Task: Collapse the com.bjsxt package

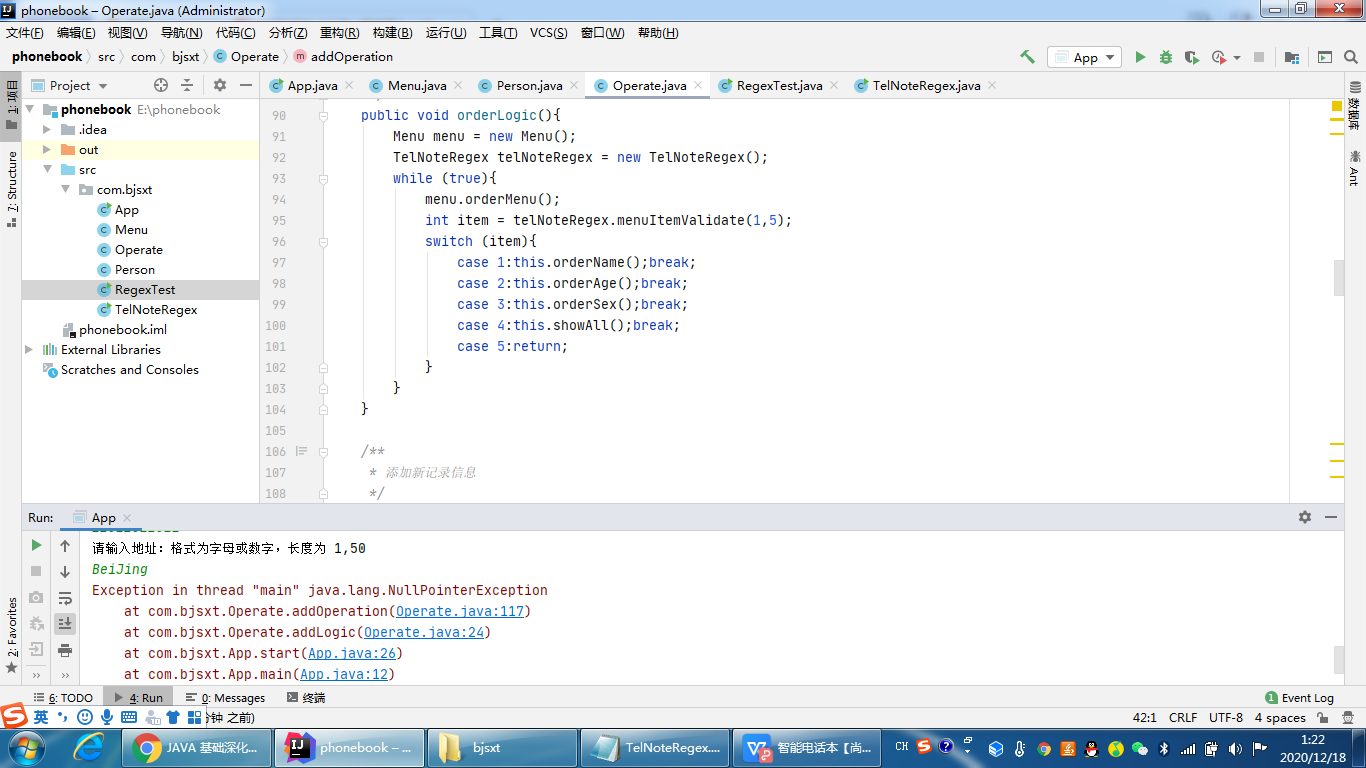Action: [x=65, y=189]
